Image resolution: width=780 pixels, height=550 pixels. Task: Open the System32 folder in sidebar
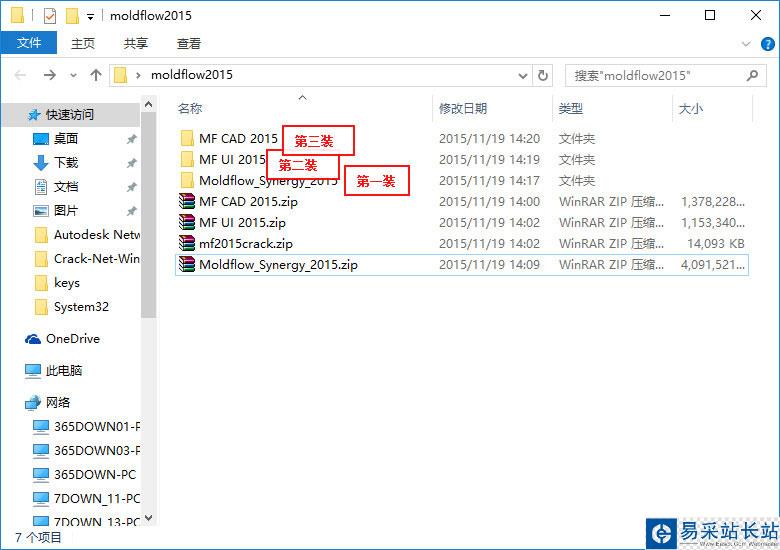(x=81, y=306)
